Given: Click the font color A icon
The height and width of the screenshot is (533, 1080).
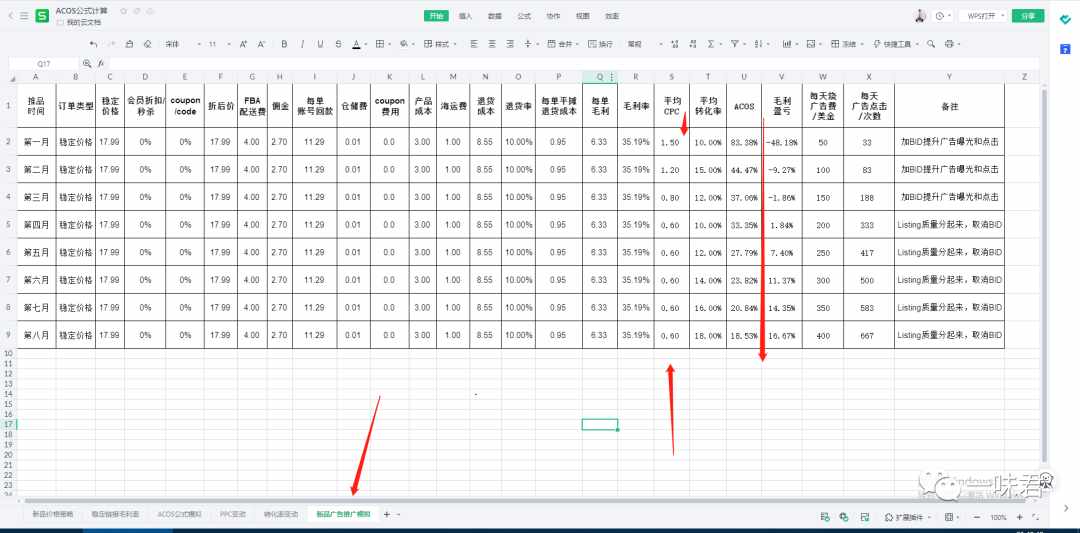Looking at the screenshot, I should [355, 44].
